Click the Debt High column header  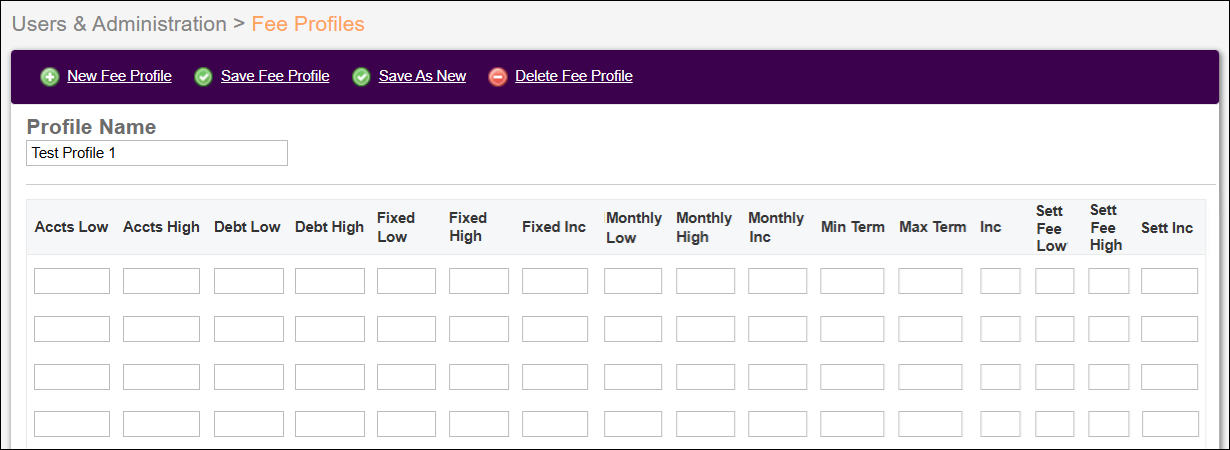point(329,227)
